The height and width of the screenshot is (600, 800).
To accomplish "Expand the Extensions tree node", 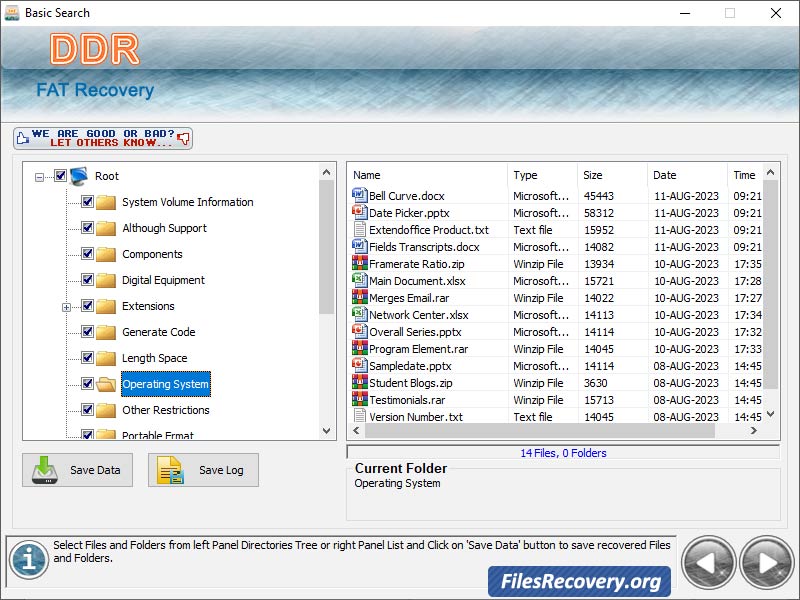I will pyautogui.click(x=66, y=306).
